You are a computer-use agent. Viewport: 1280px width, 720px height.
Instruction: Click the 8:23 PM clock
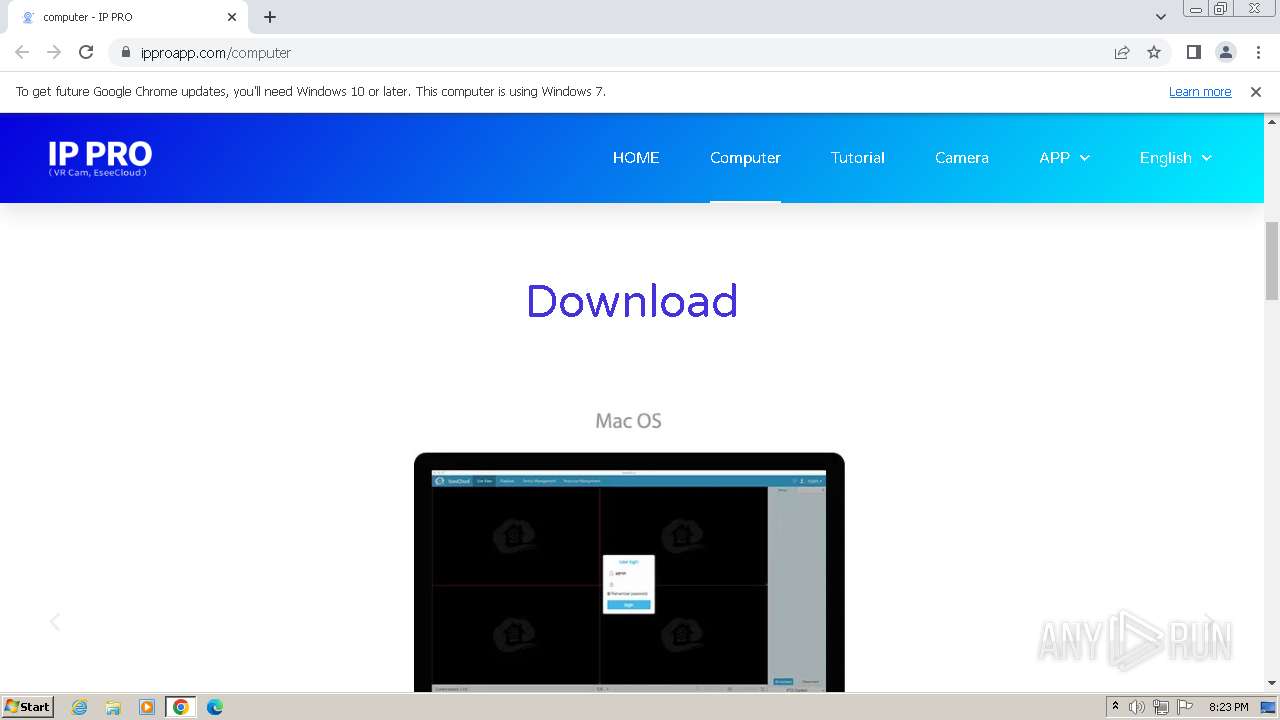point(1228,707)
